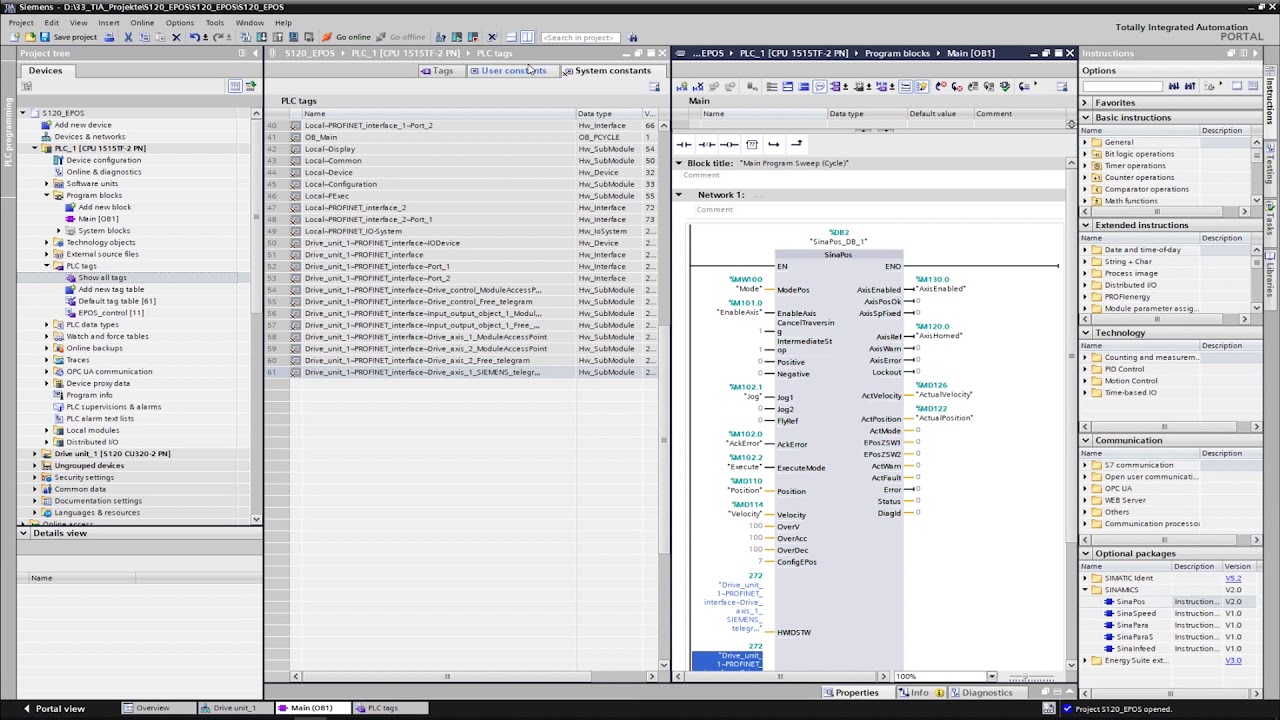
Task: Click the open branch icon
Action: [x=773, y=144]
